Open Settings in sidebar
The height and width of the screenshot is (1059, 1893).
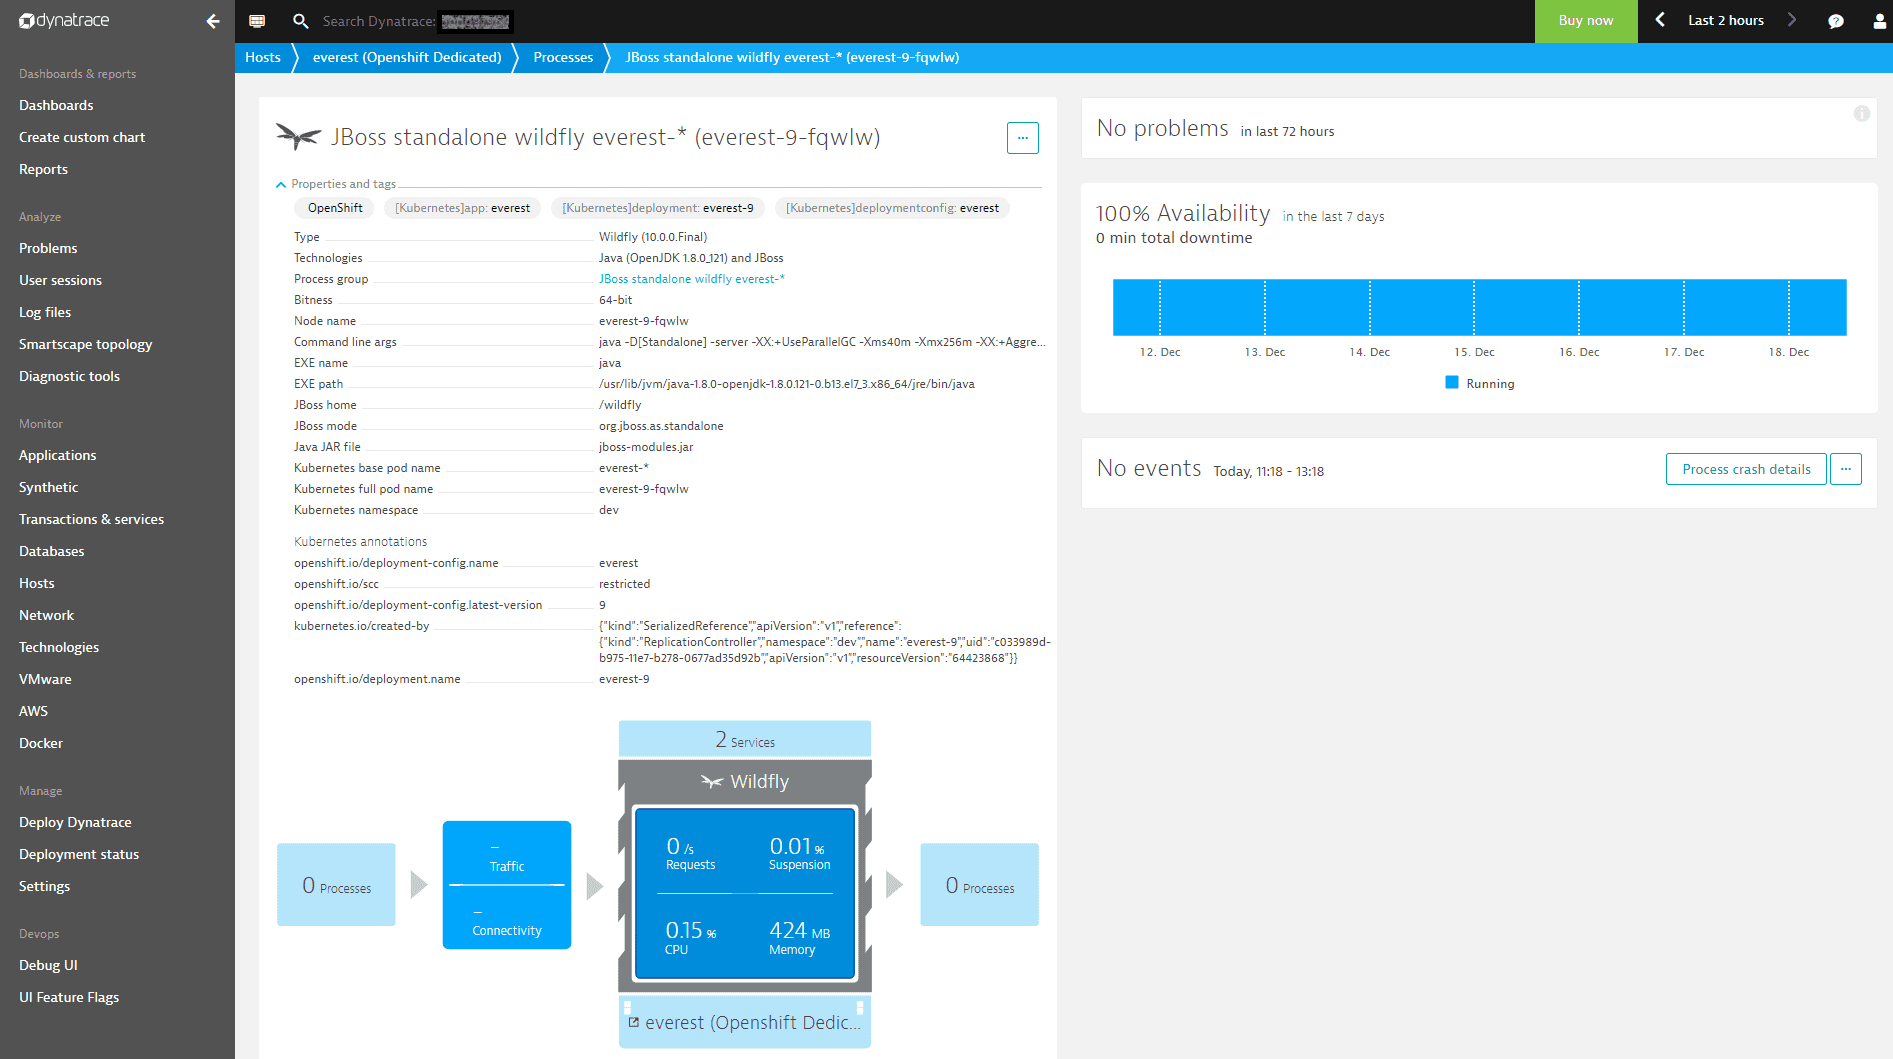[44, 886]
